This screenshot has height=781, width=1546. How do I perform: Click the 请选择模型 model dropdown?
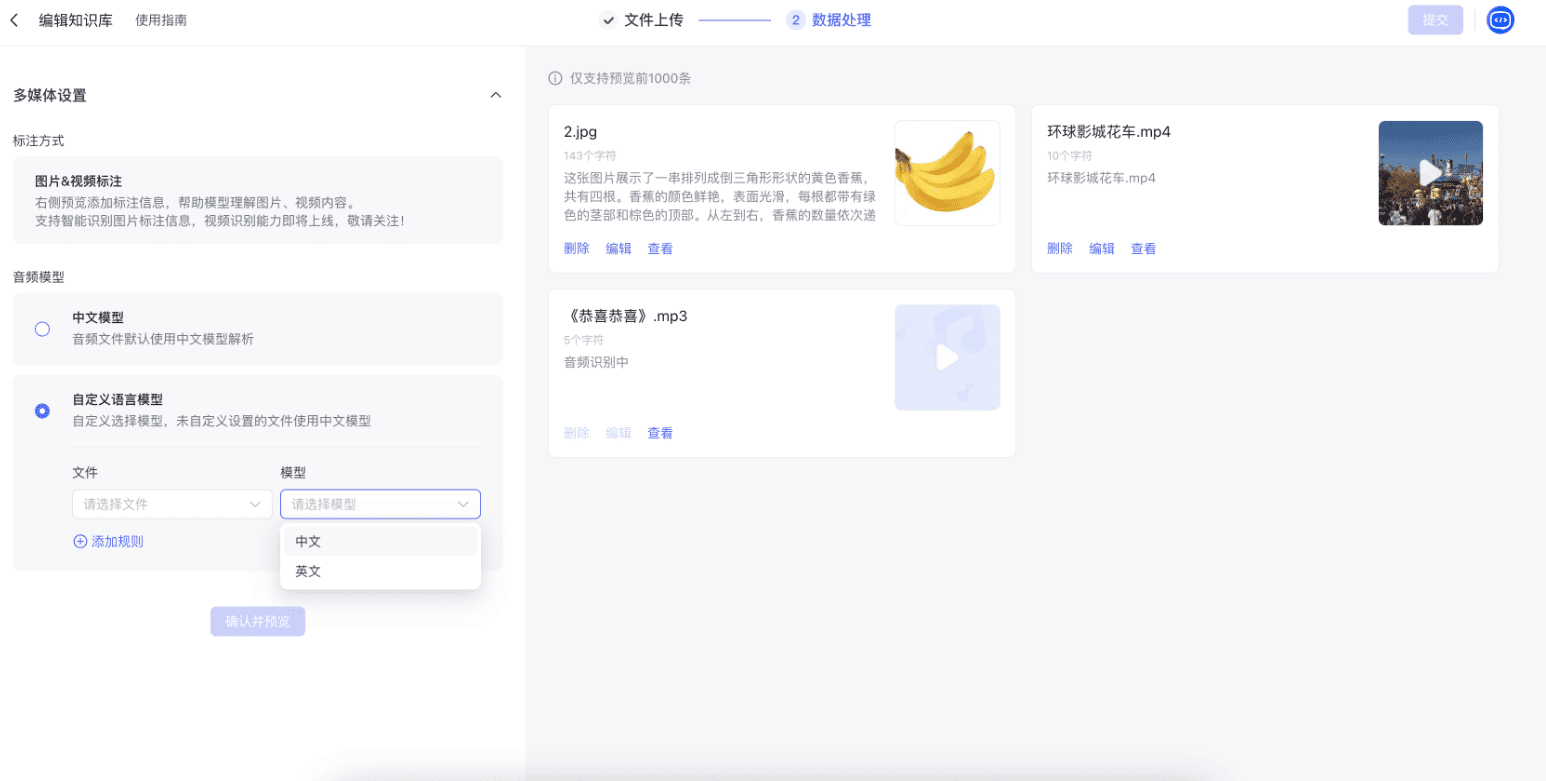tap(380, 504)
